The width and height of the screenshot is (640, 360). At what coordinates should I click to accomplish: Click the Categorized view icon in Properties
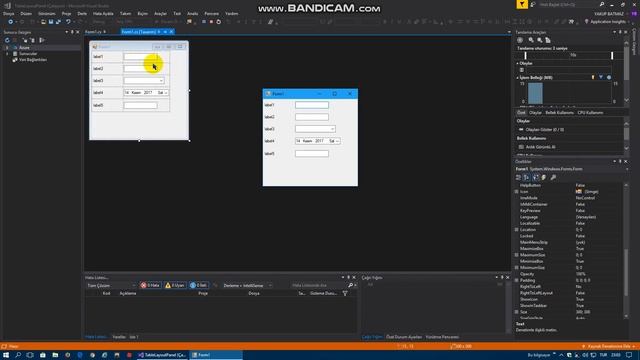click(x=518, y=177)
